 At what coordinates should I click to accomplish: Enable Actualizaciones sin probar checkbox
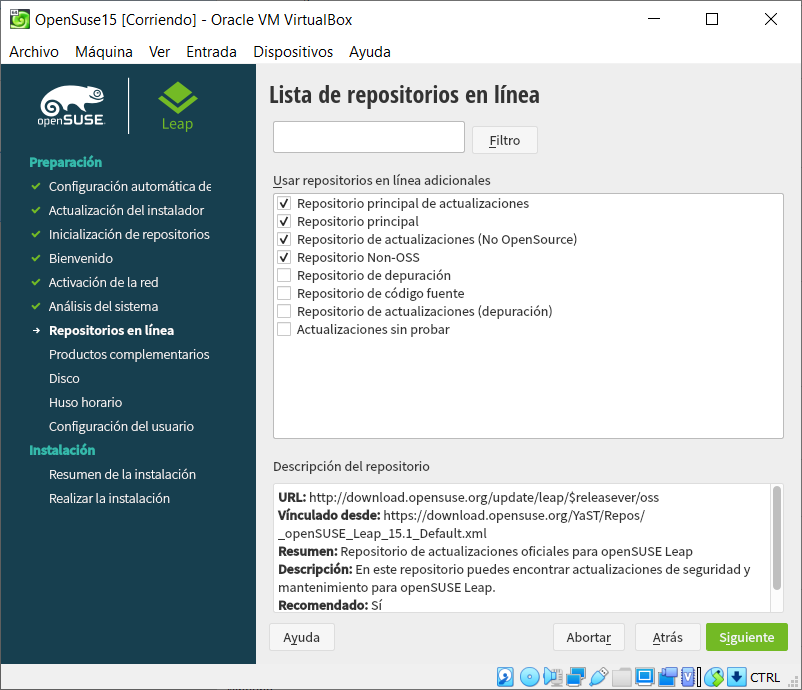(284, 329)
